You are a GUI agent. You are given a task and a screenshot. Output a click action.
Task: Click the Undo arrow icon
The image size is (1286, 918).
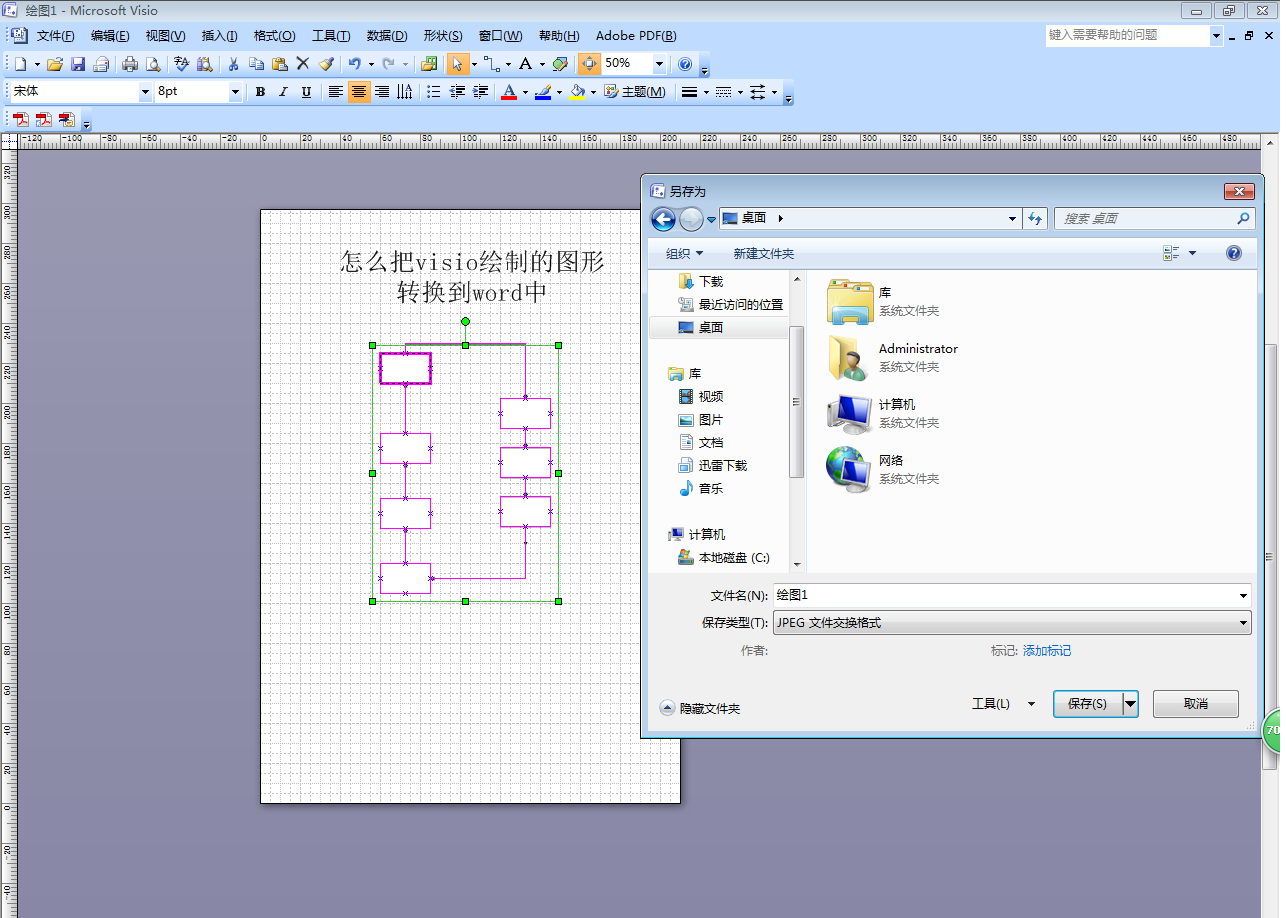354,64
